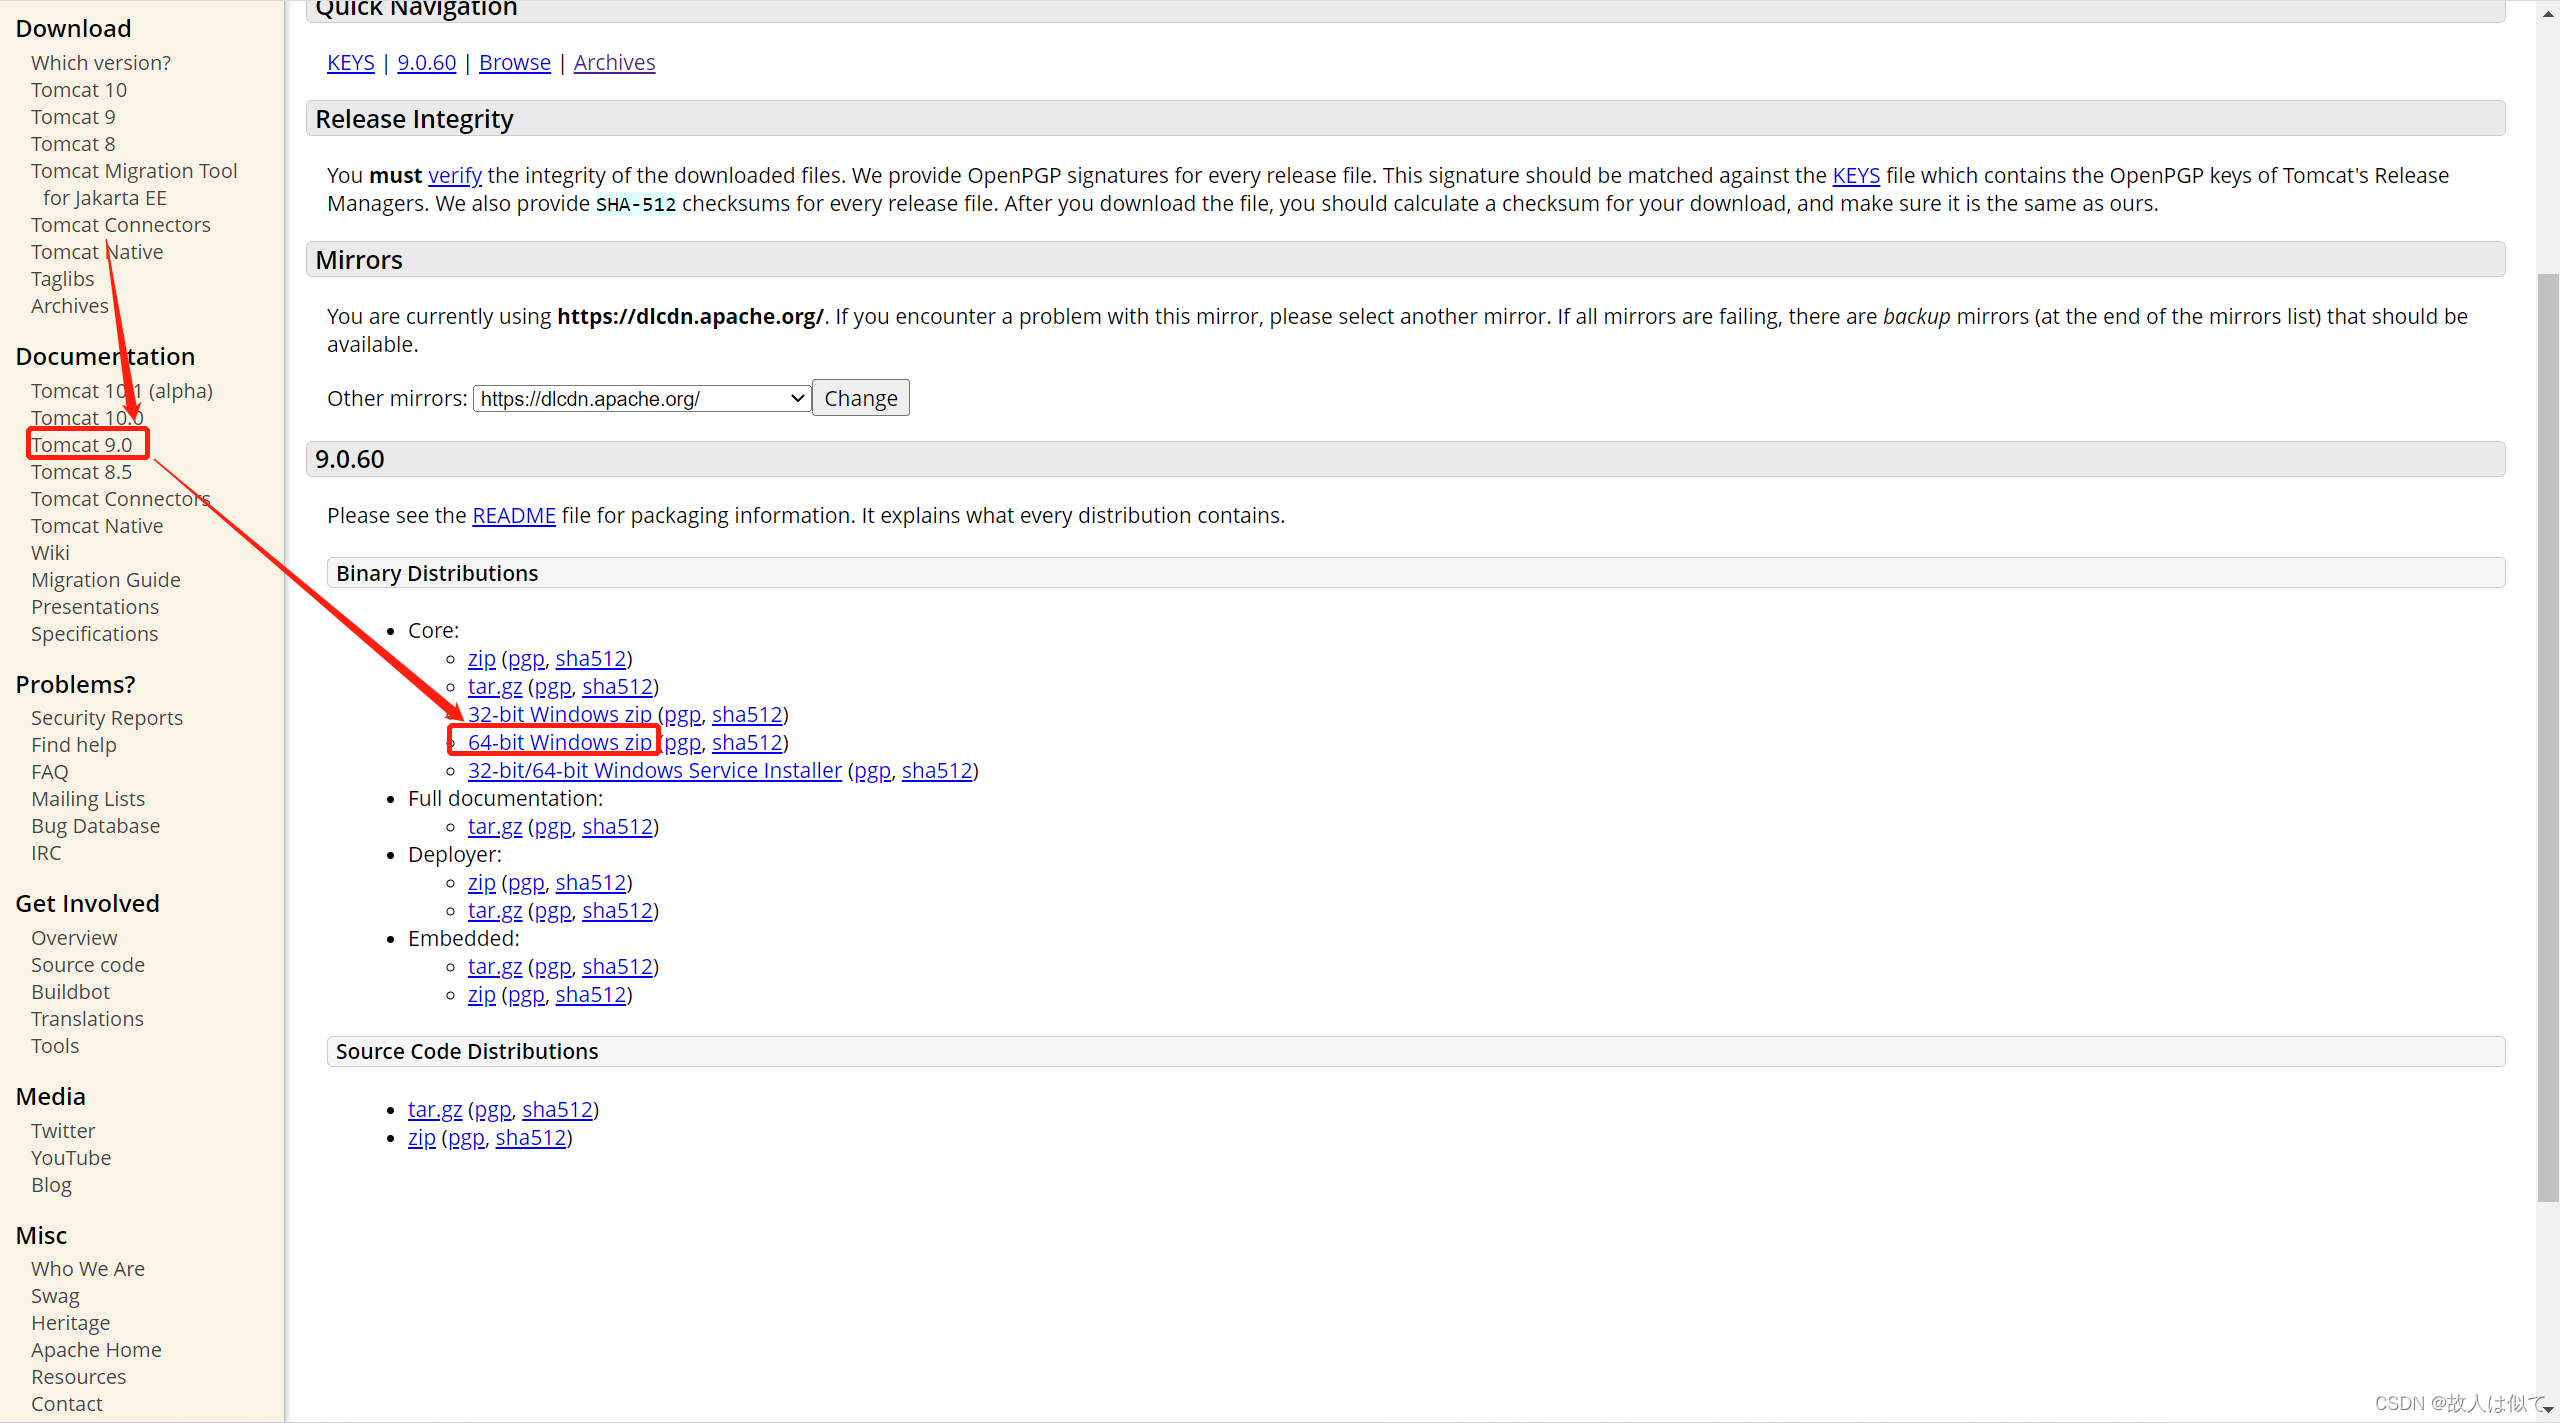Download the Core tar.gz distribution
This screenshot has height=1423, width=2560.
[495, 686]
